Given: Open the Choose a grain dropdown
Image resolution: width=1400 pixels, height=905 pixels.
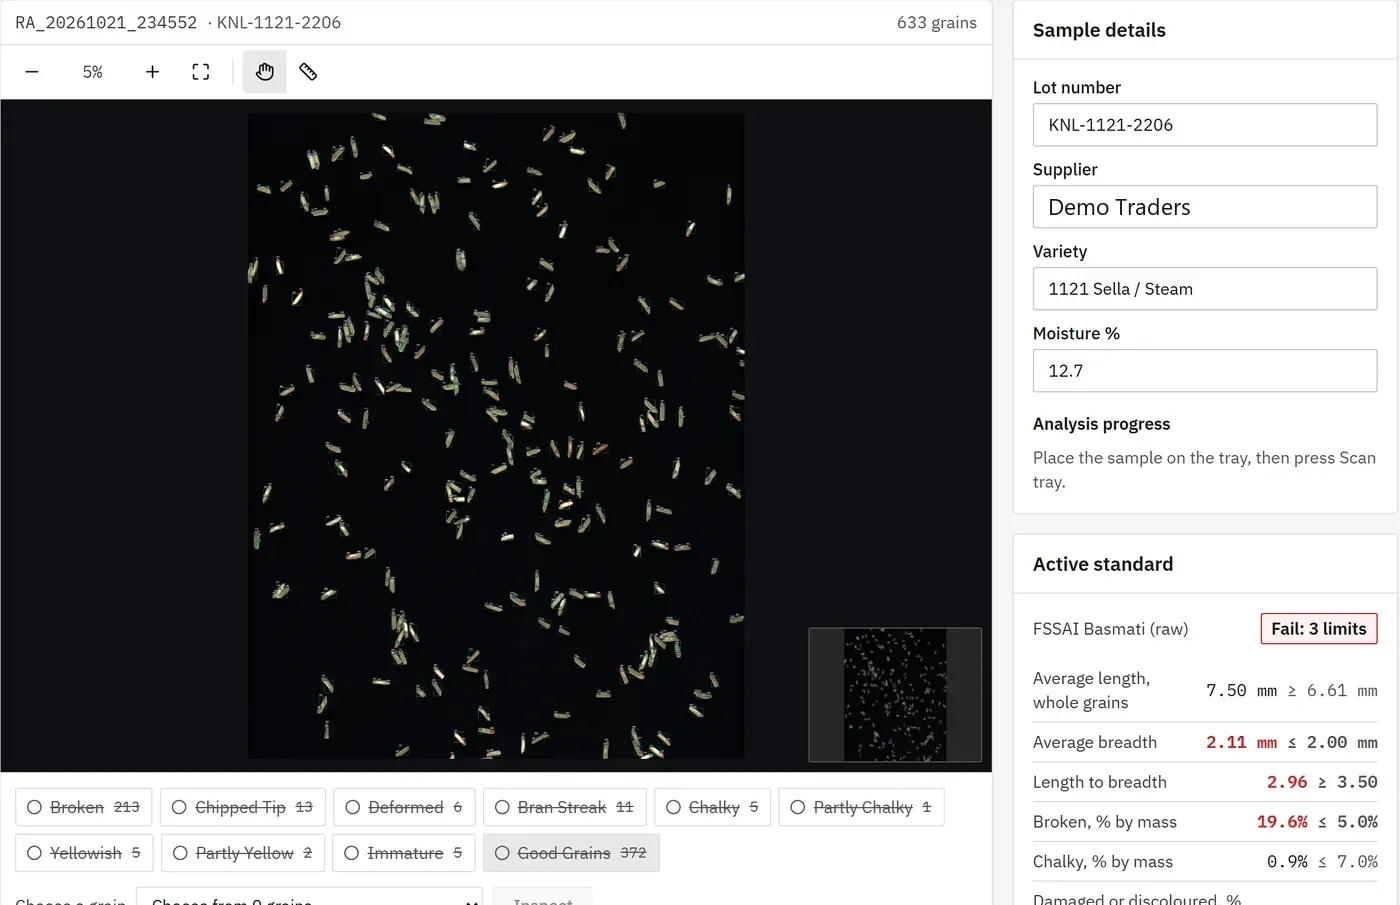Looking at the screenshot, I should pos(309,897).
